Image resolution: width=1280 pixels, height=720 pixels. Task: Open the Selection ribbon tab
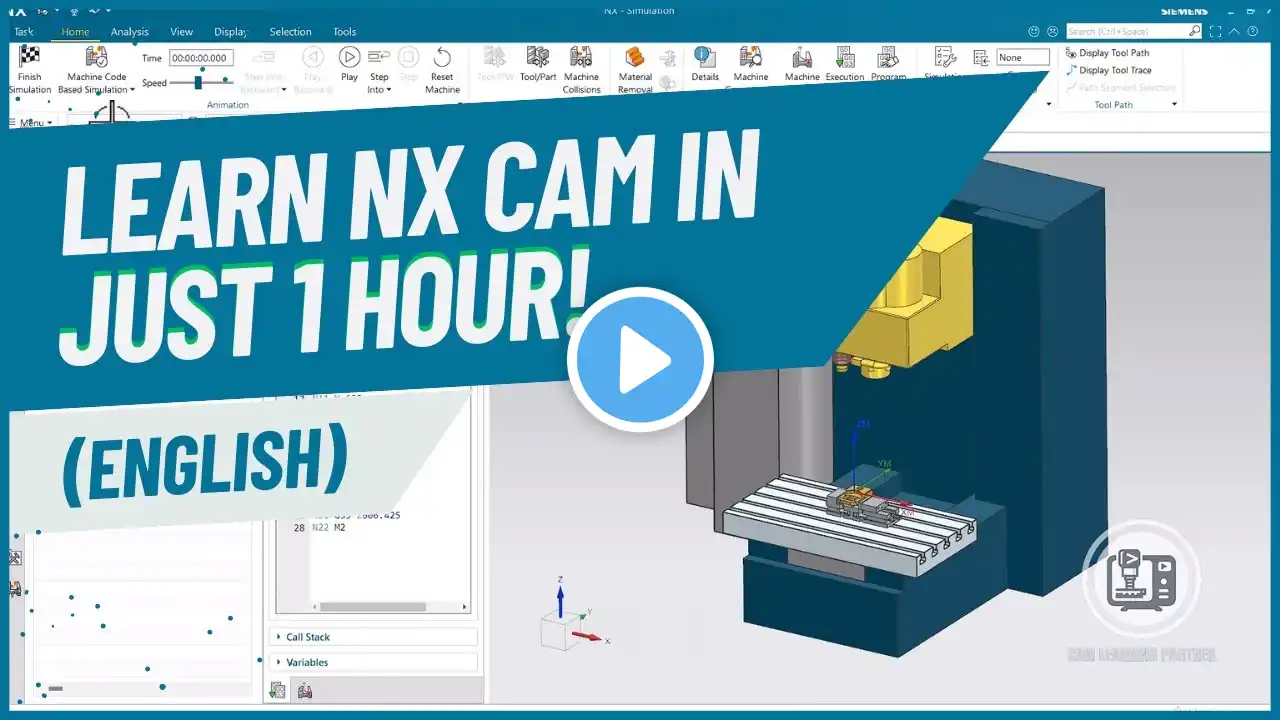coord(290,32)
